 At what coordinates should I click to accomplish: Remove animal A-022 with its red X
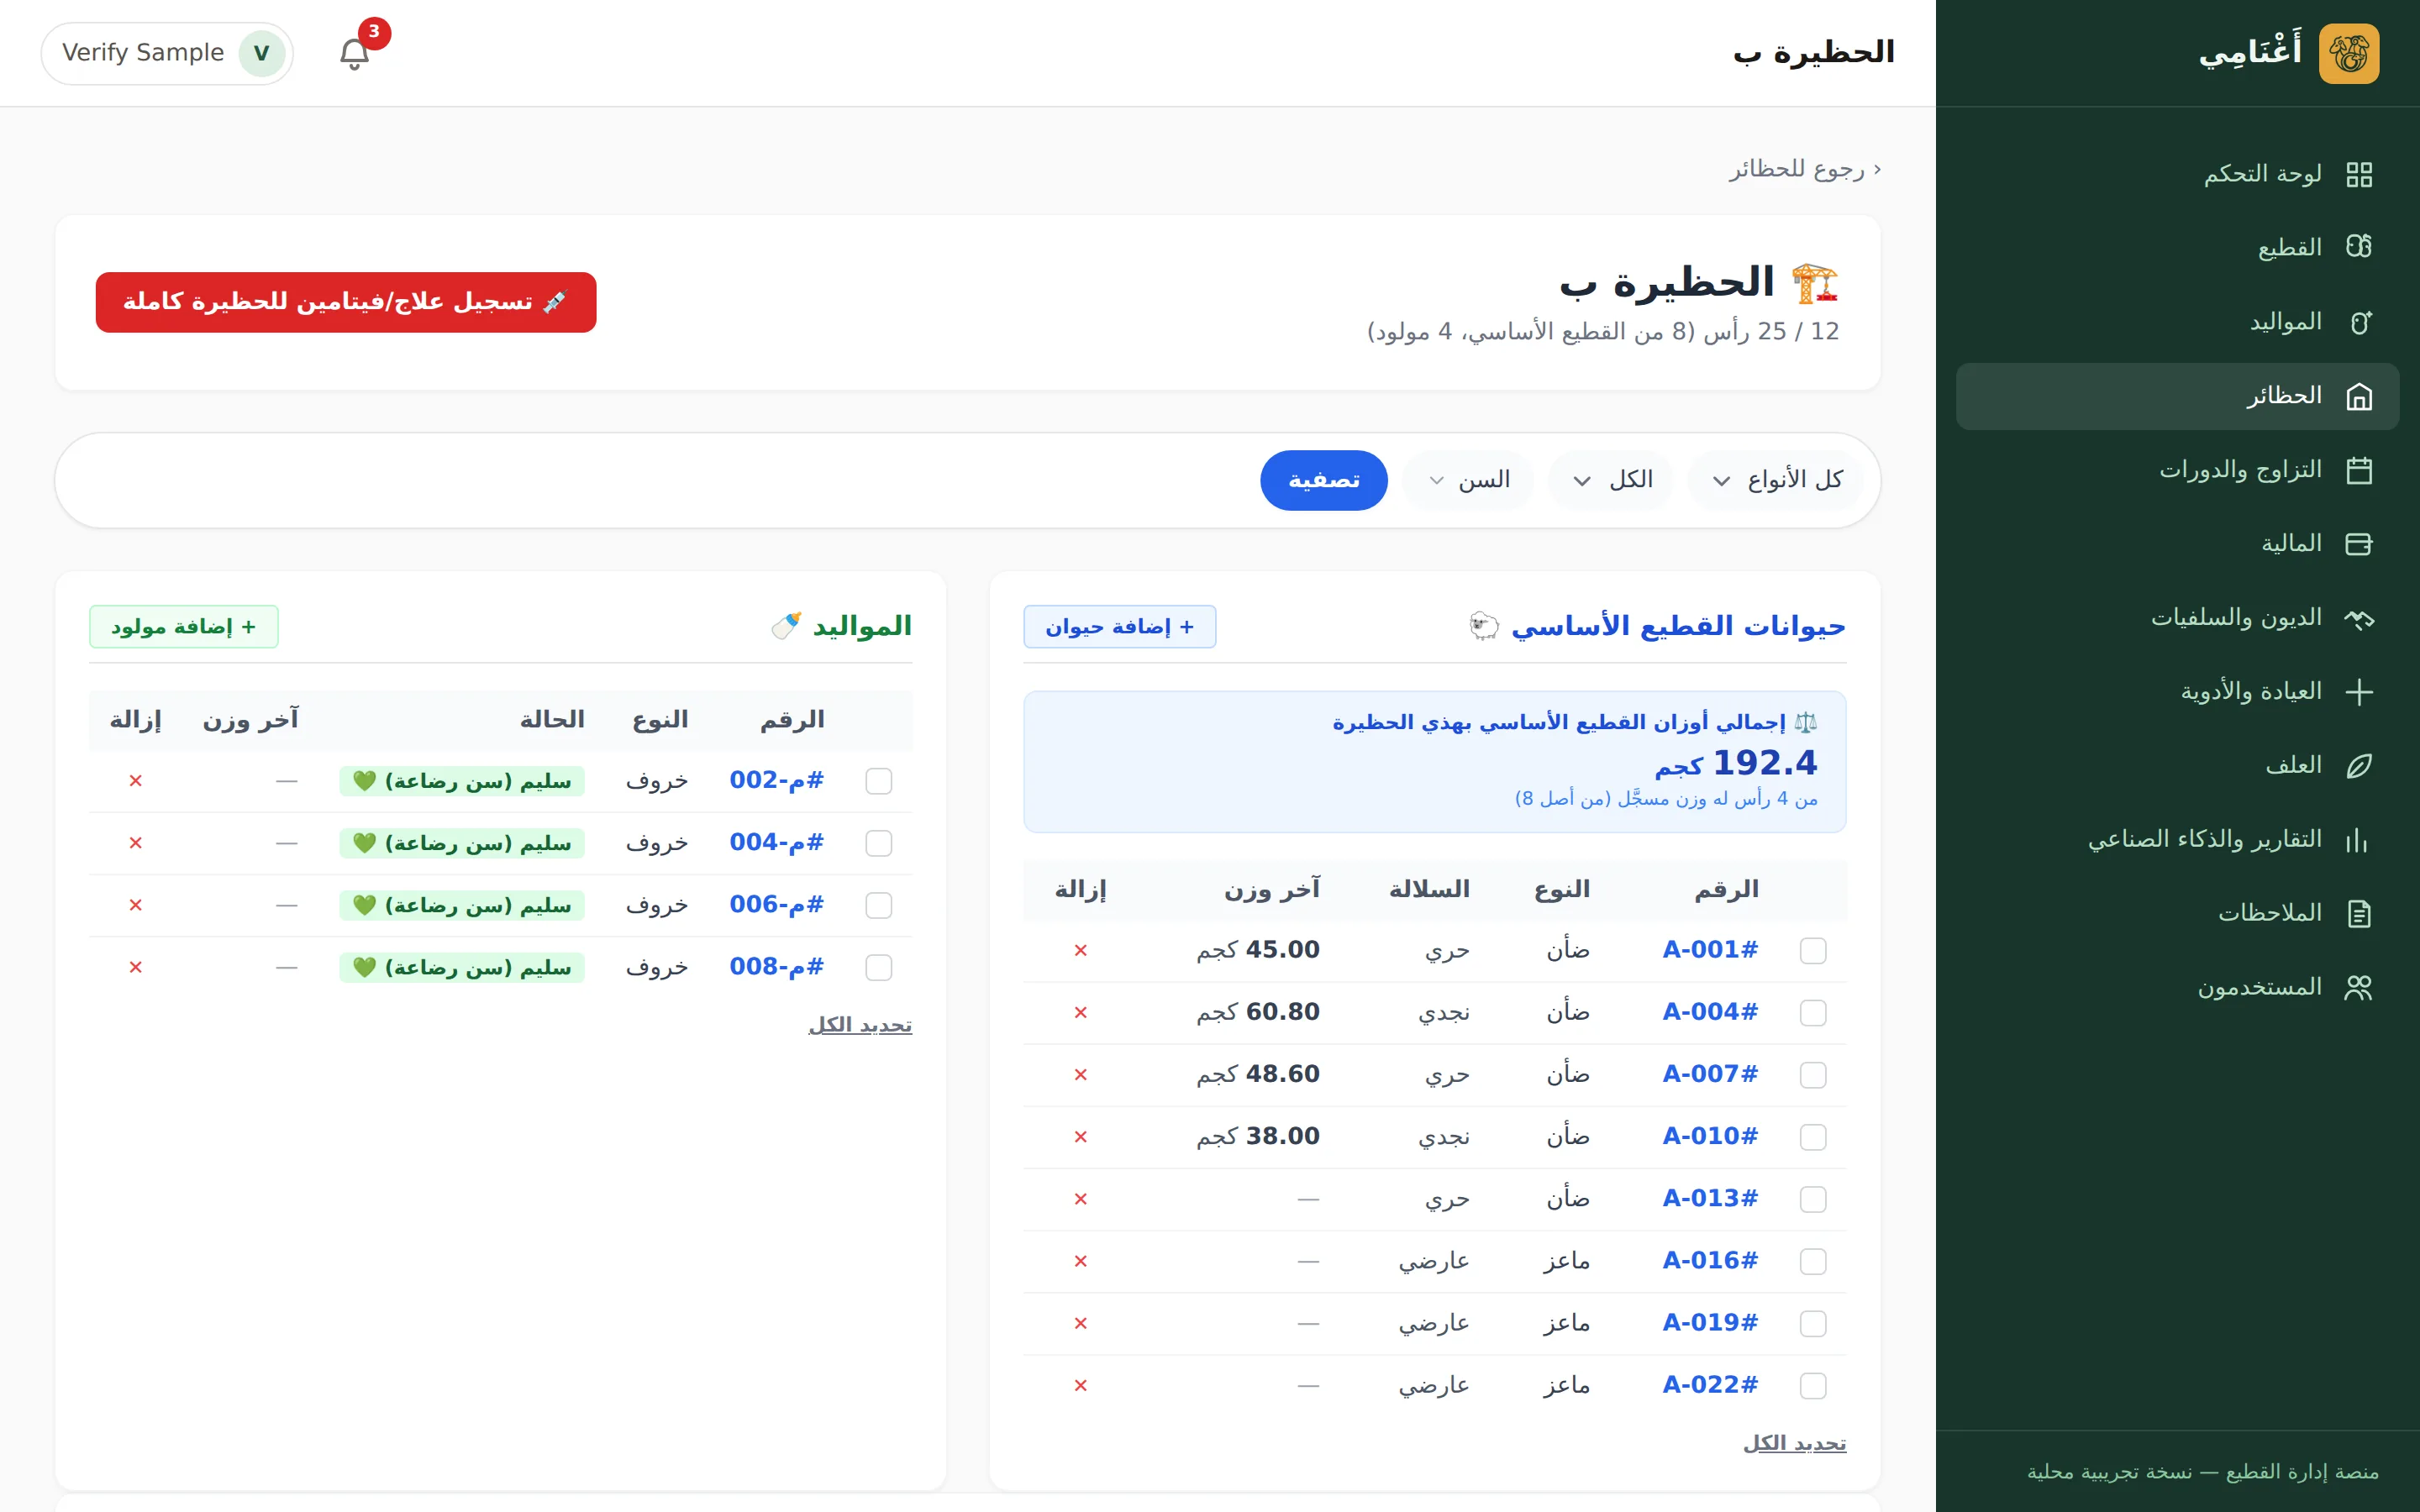[x=1080, y=1385]
